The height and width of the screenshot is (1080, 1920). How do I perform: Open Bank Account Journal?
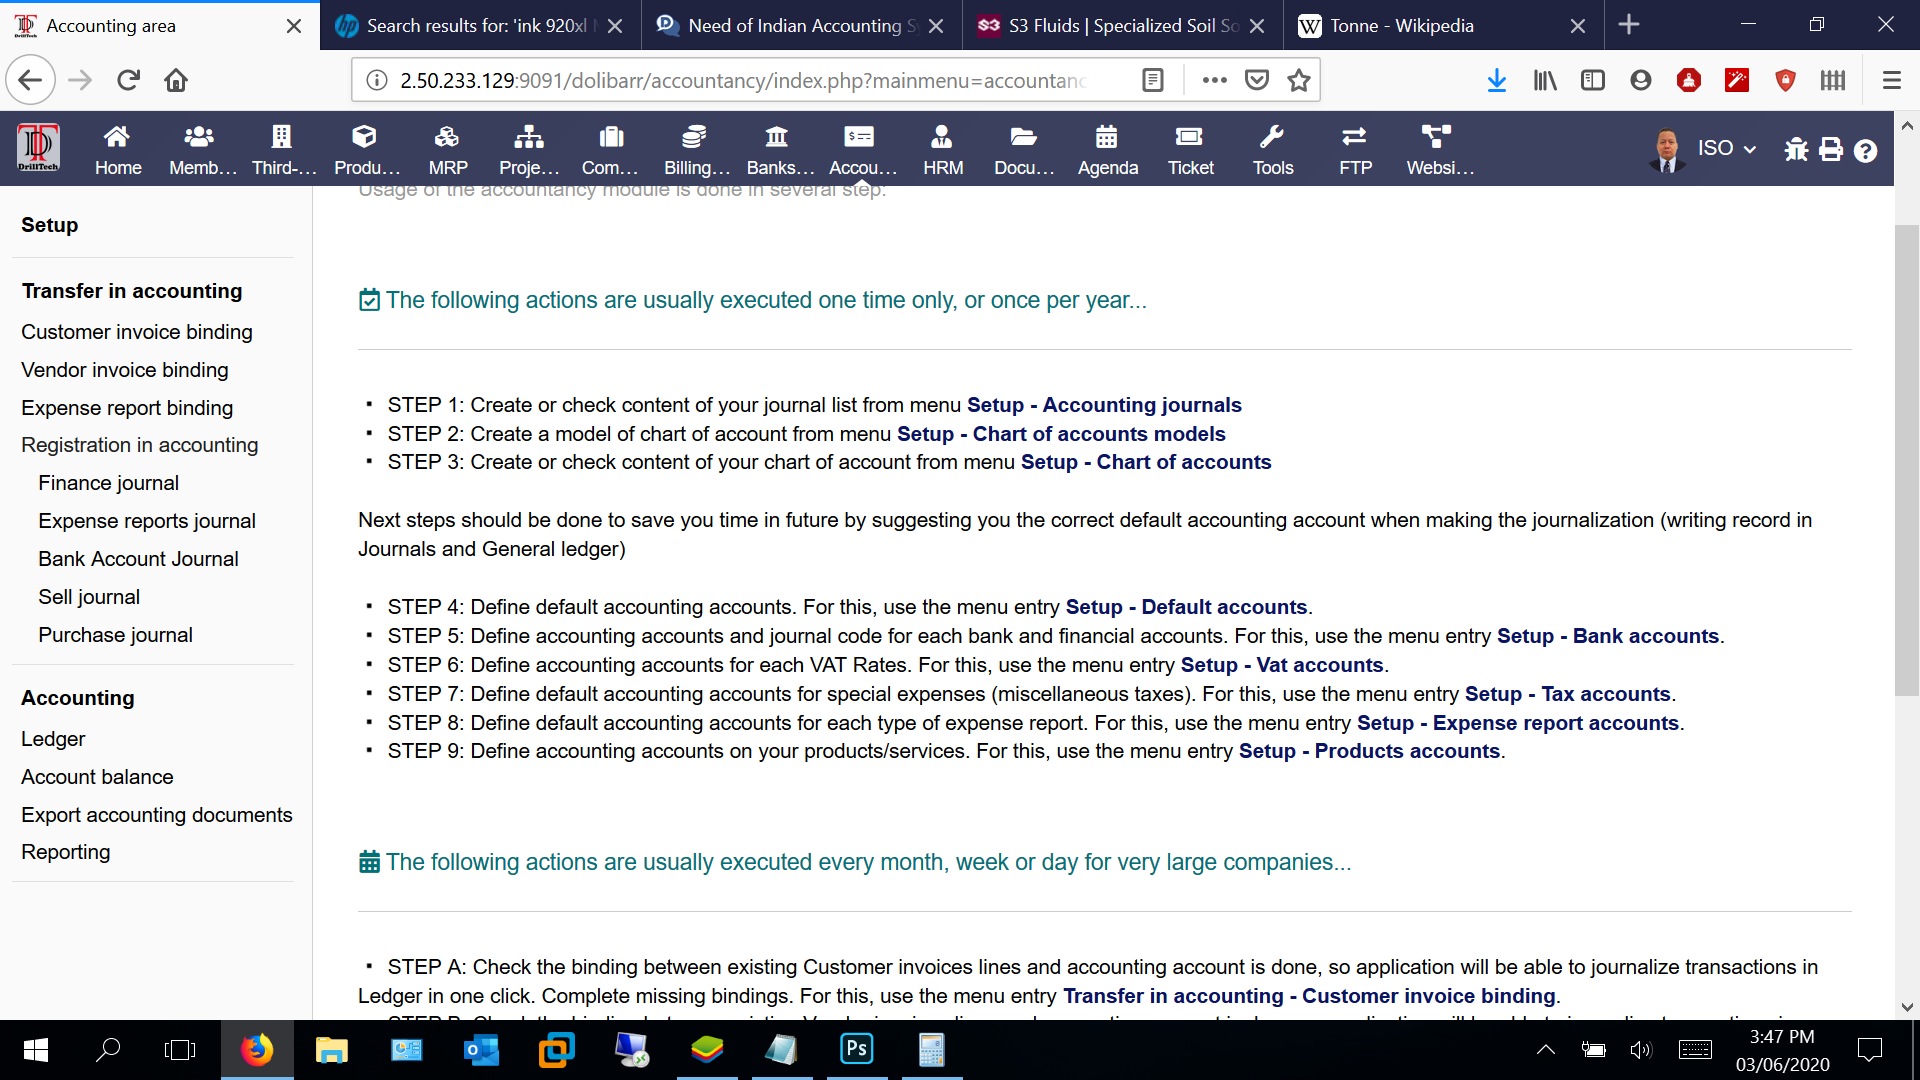(x=138, y=559)
